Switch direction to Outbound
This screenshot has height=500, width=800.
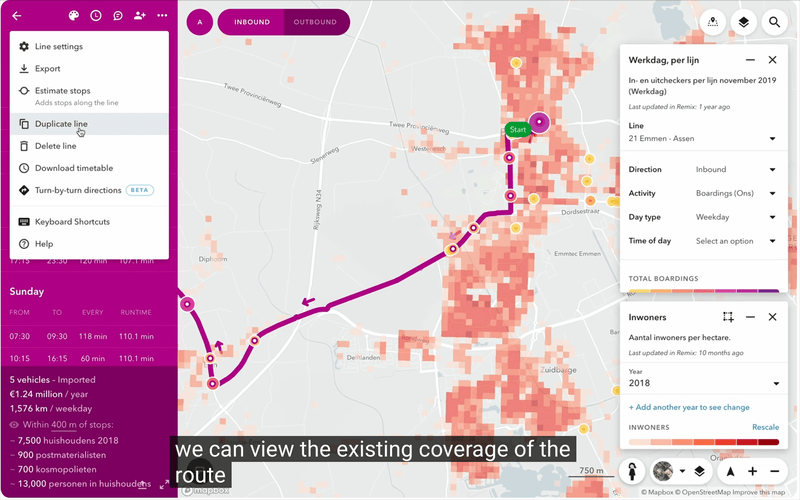coord(316,22)
